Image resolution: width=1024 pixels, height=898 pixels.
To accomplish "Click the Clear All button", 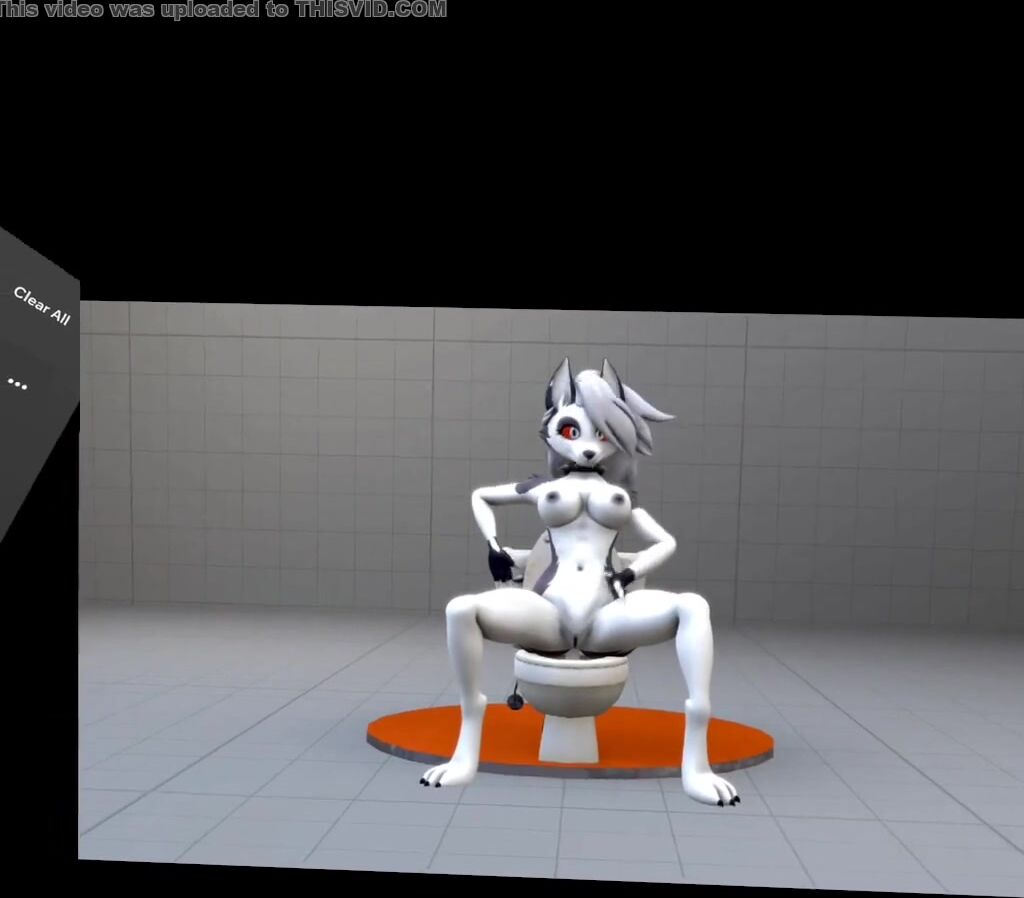I will (42, 305).
